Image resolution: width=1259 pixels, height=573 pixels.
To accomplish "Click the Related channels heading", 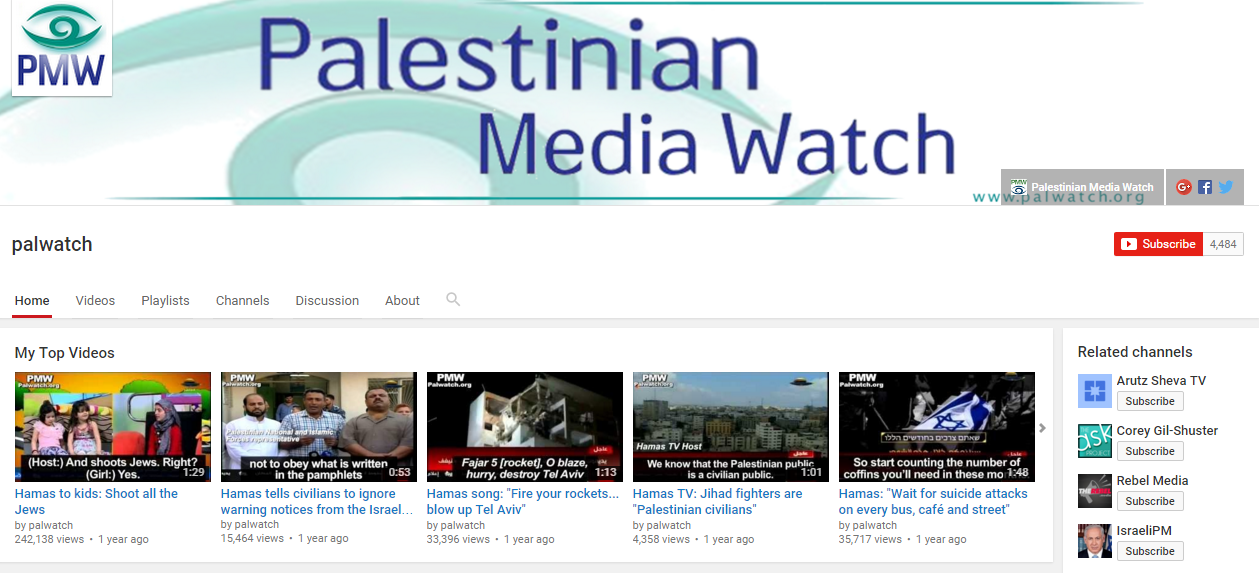I will (1135, 352).
